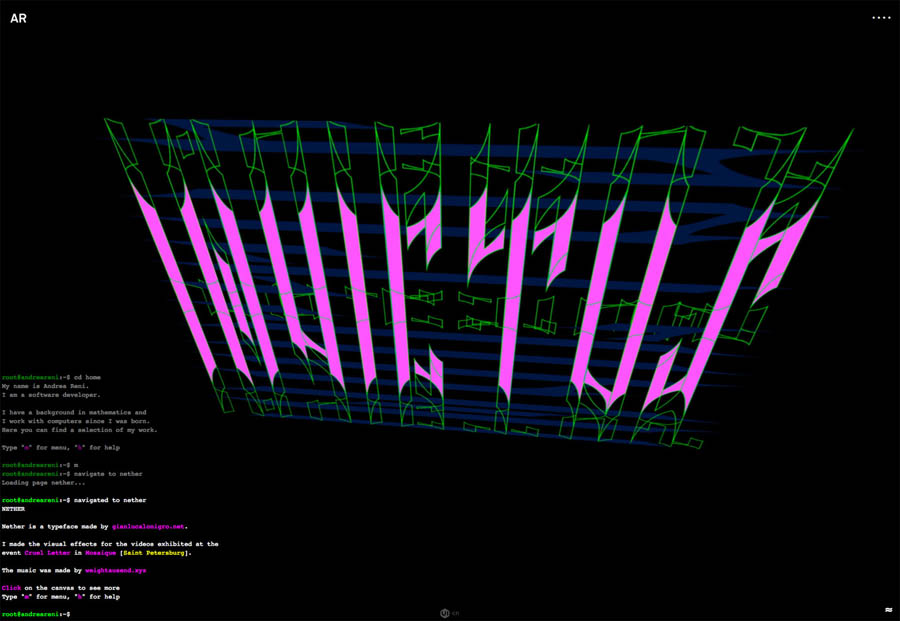Click the circular icon at bottom center
Viewport: 900px width, 621px height.
coord(444,613)
